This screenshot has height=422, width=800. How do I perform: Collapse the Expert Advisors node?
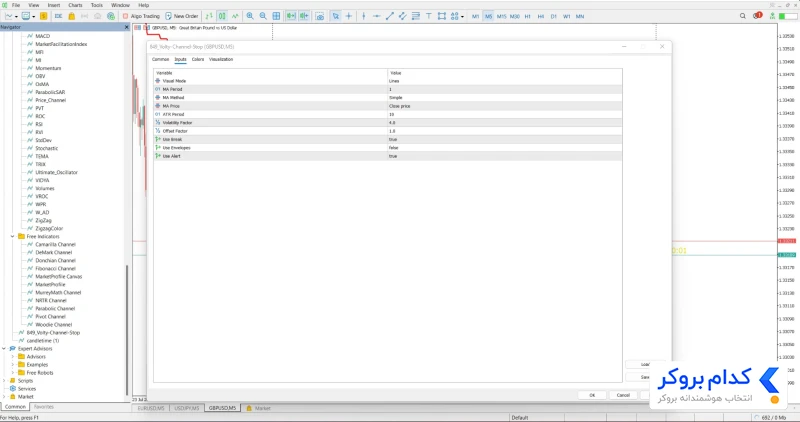click(4, 349)
